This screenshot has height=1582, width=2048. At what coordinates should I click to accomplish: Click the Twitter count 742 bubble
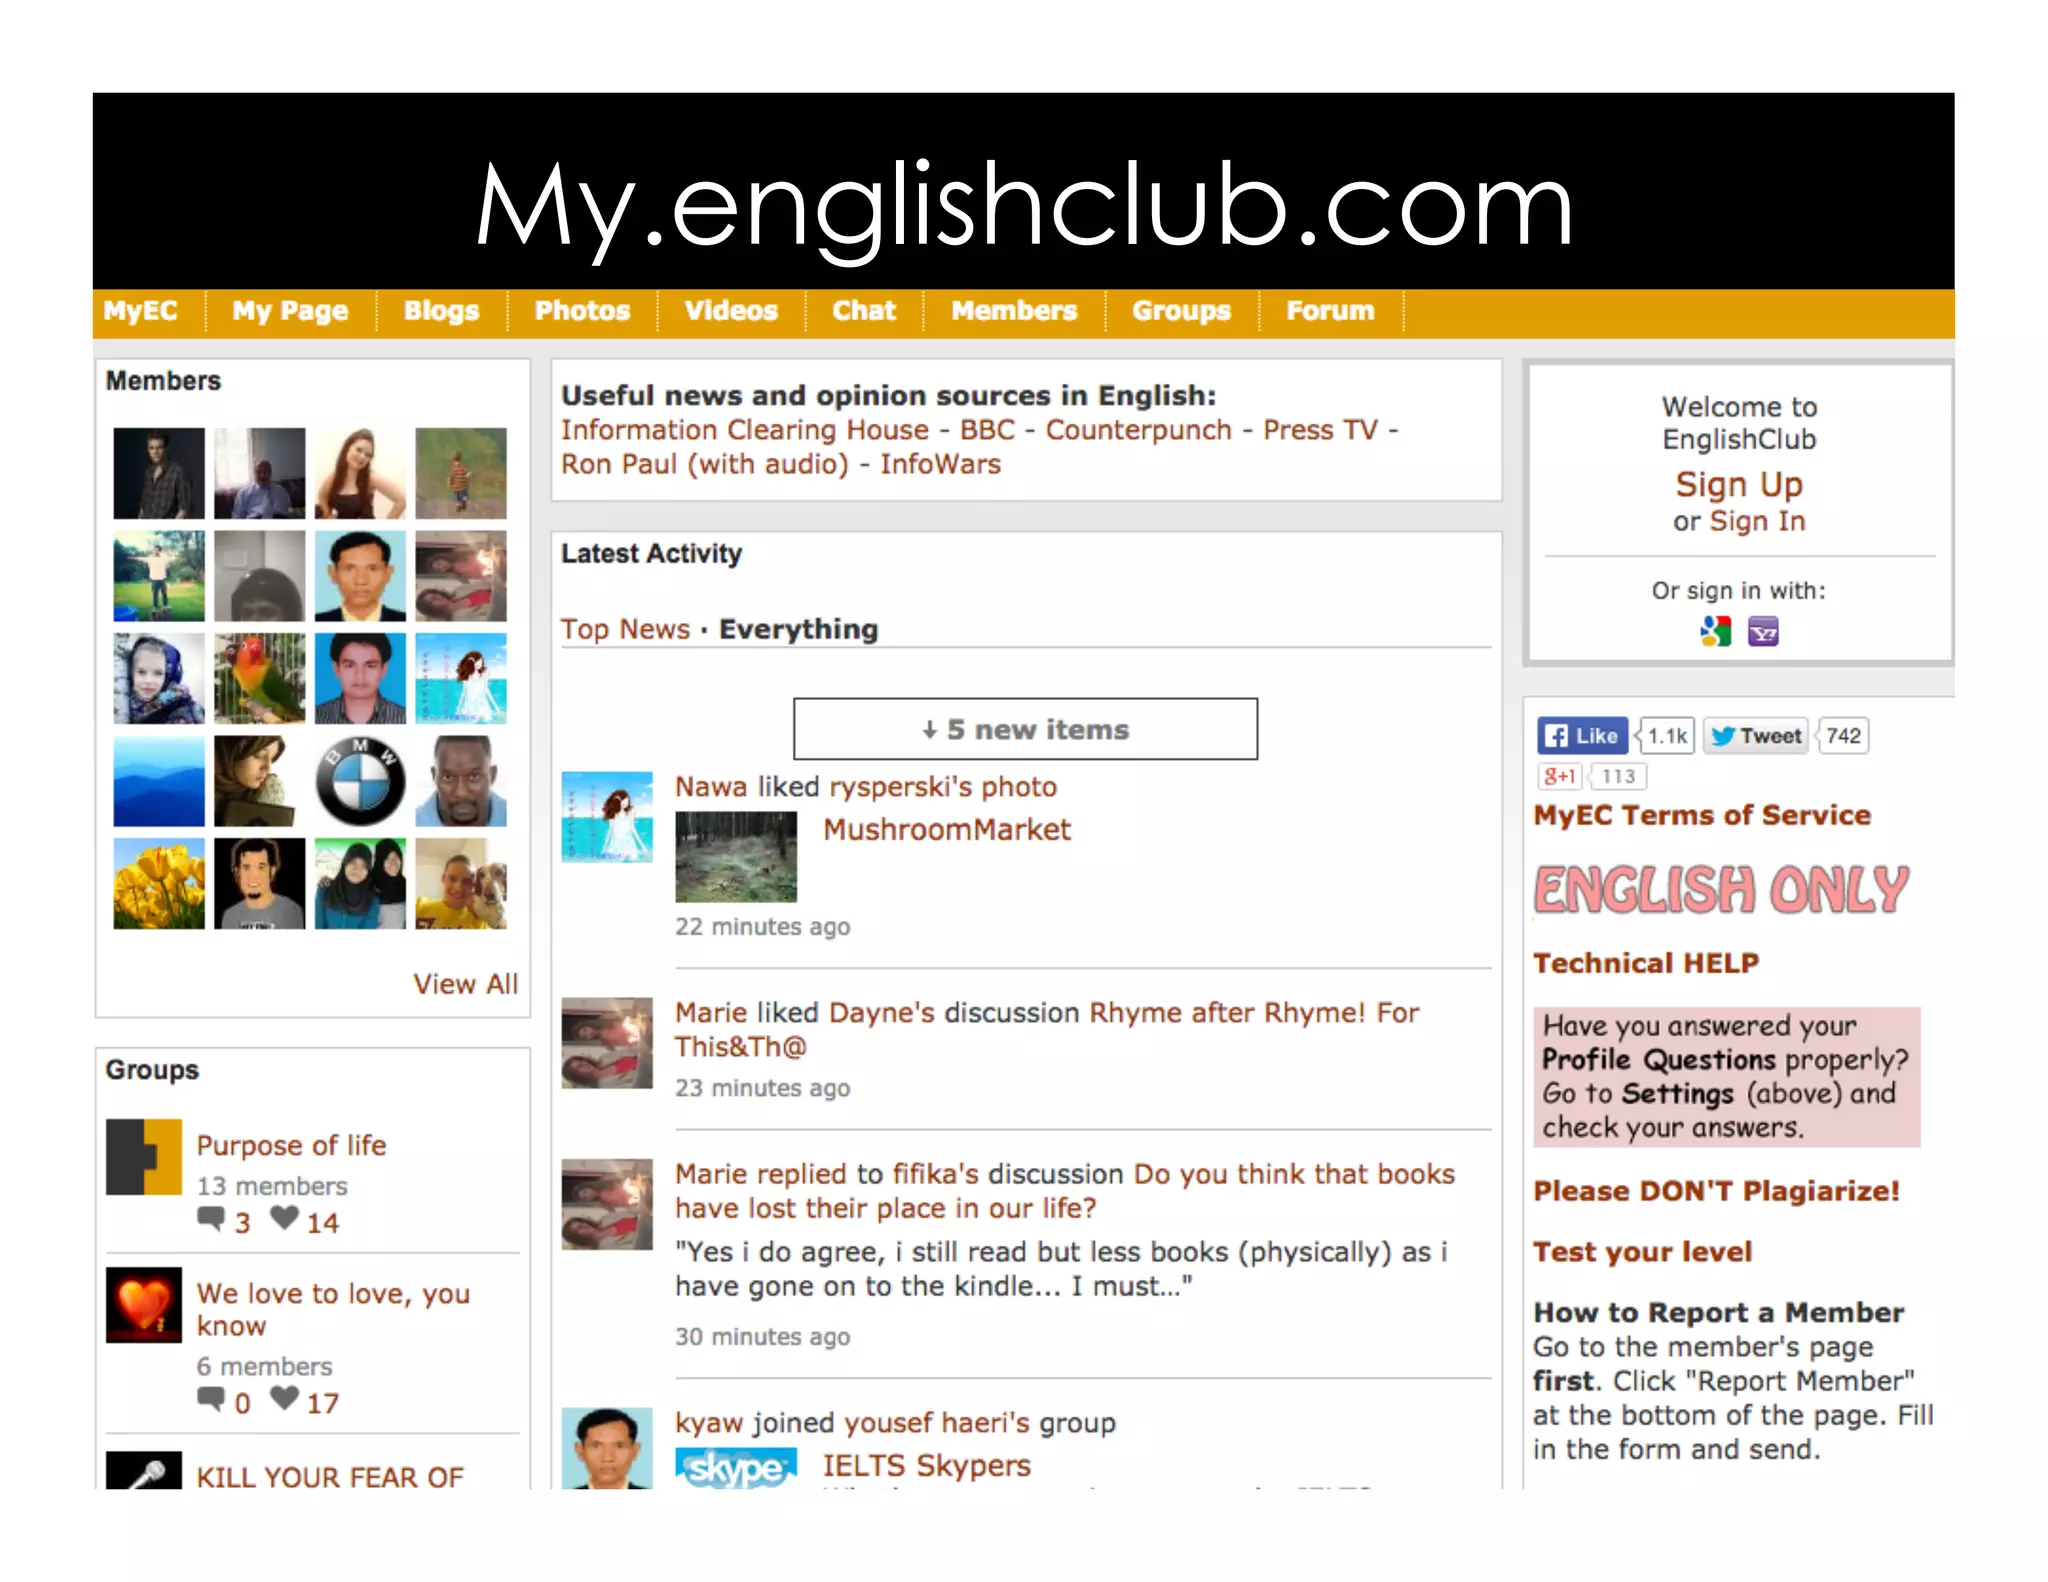point(1843,736)
